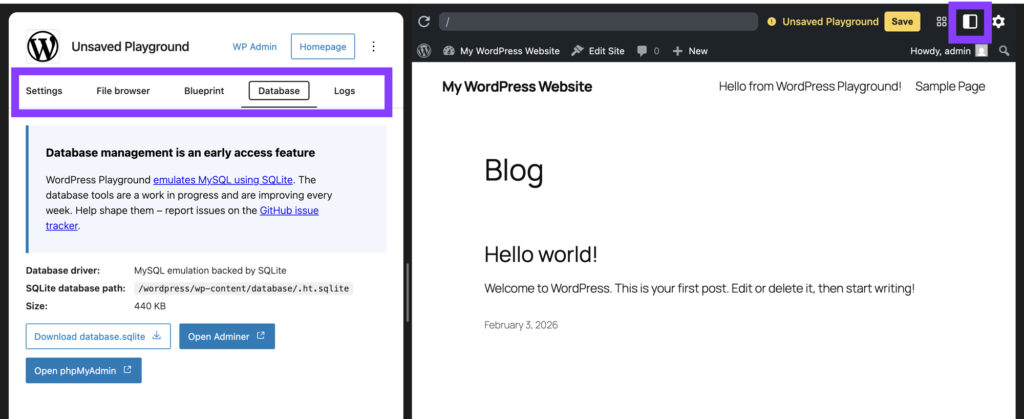Image resolution: width=1024 pixels, height=419 pixels.
Task: Switch to the Settings tab
Action: (44, 91)
